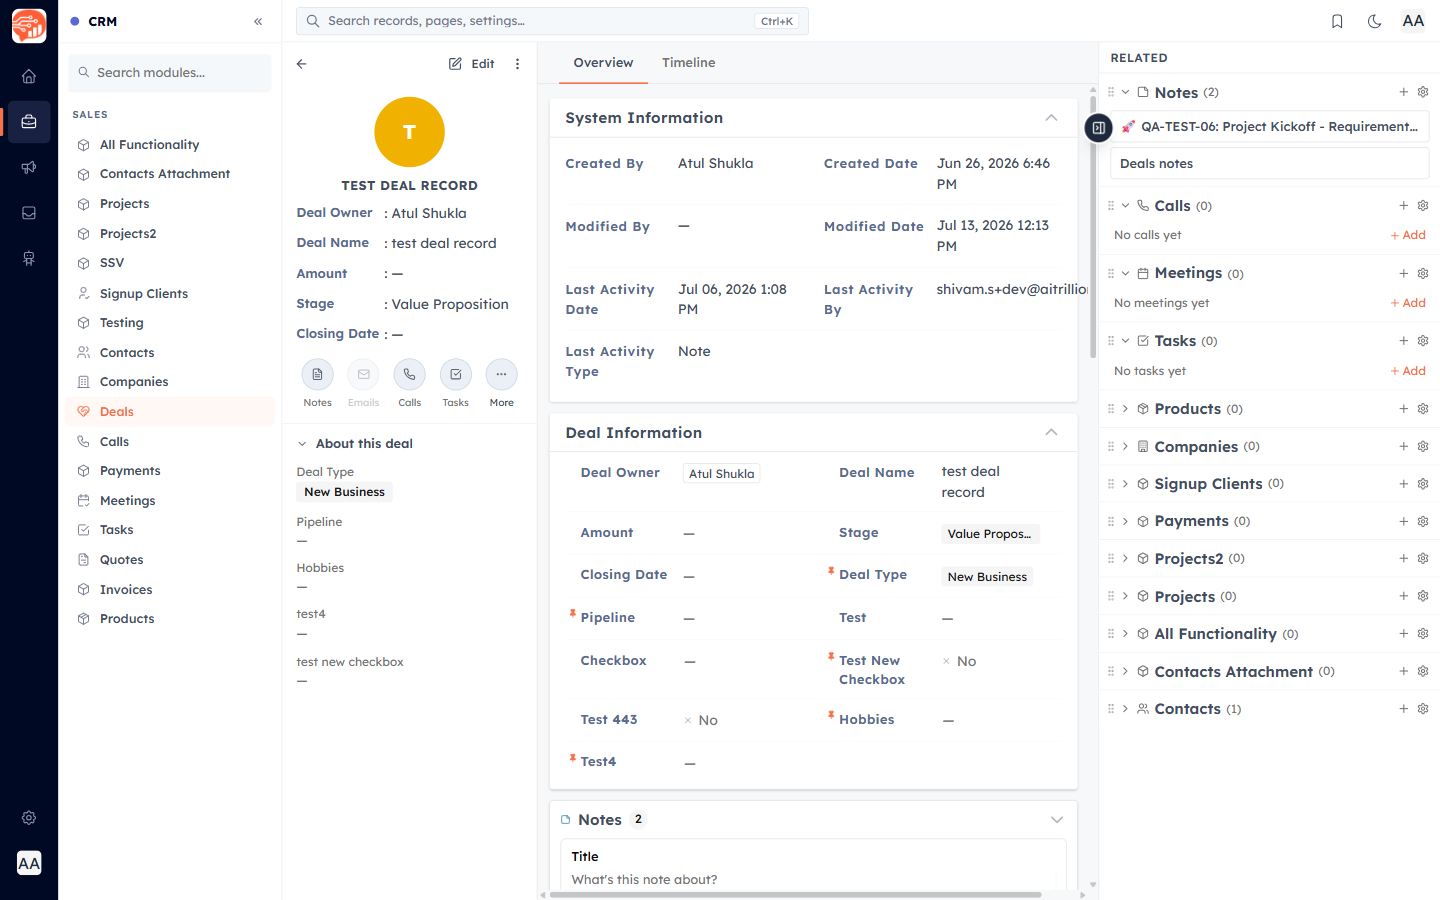Collapse the System Information section

click(x=1051, y=118)
